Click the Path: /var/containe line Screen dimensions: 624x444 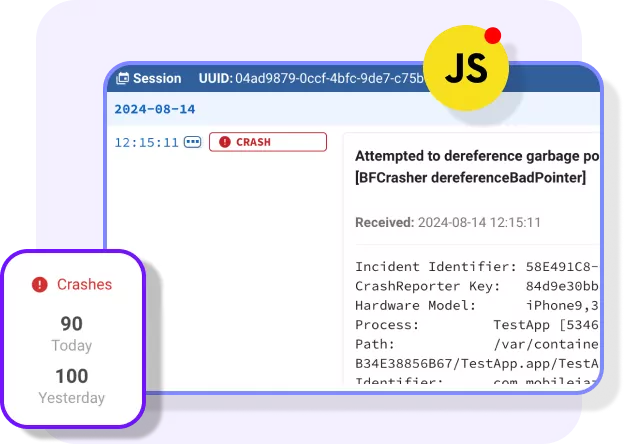pos(477,344)
